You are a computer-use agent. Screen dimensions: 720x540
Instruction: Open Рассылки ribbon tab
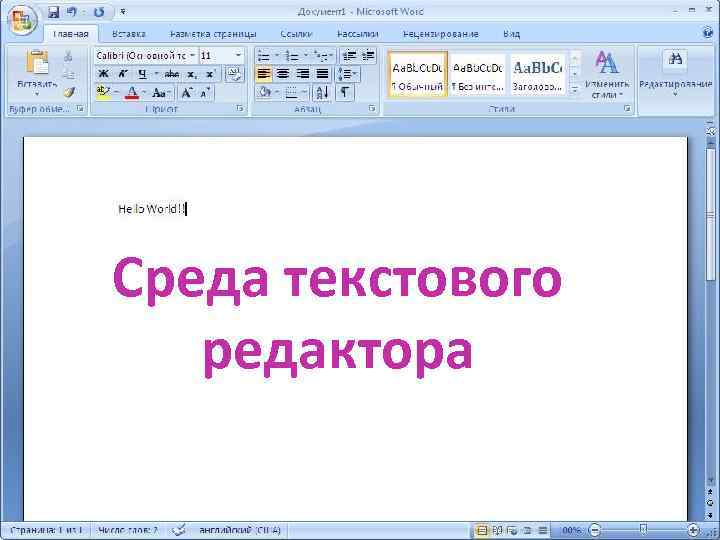tap(357, 34)
